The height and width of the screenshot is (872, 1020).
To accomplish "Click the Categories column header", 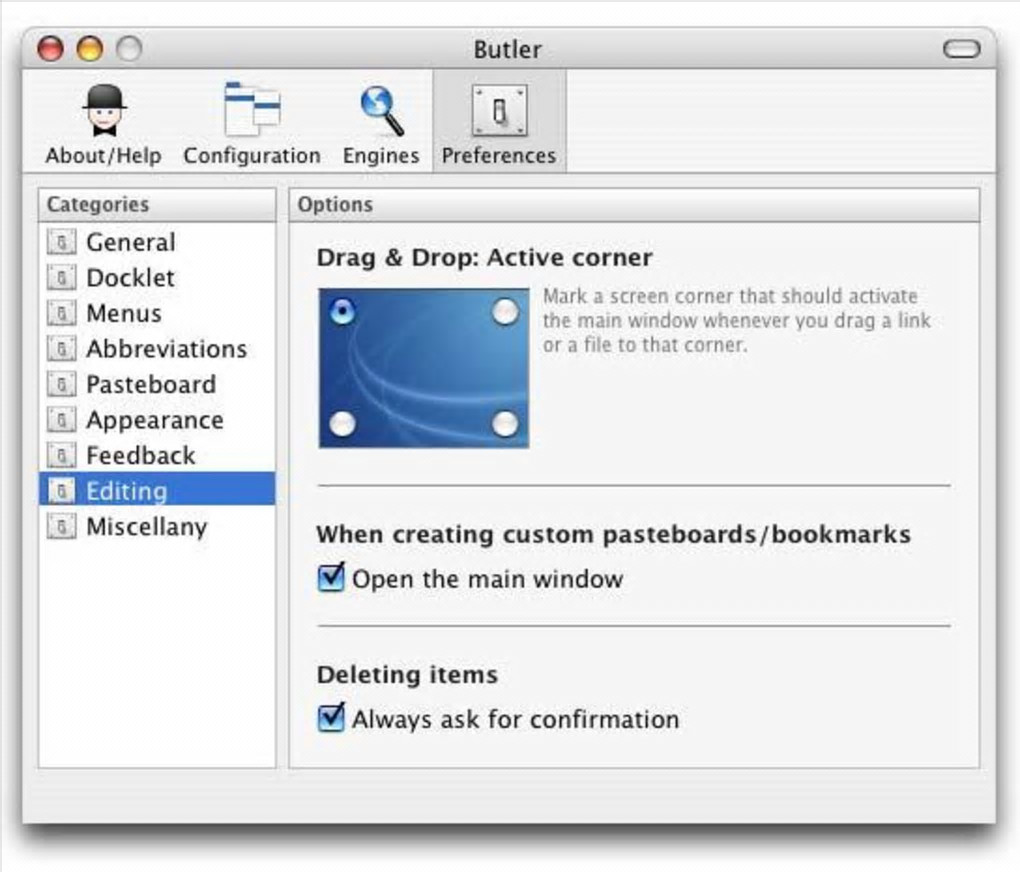I will pyautogui.click(x=157, y=205).
